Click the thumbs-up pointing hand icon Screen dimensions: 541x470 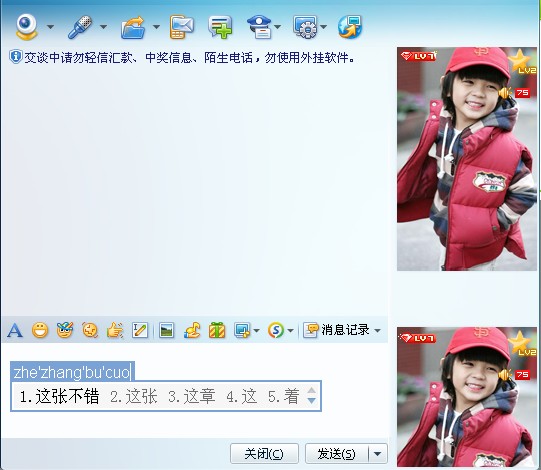tap(115, 330)
